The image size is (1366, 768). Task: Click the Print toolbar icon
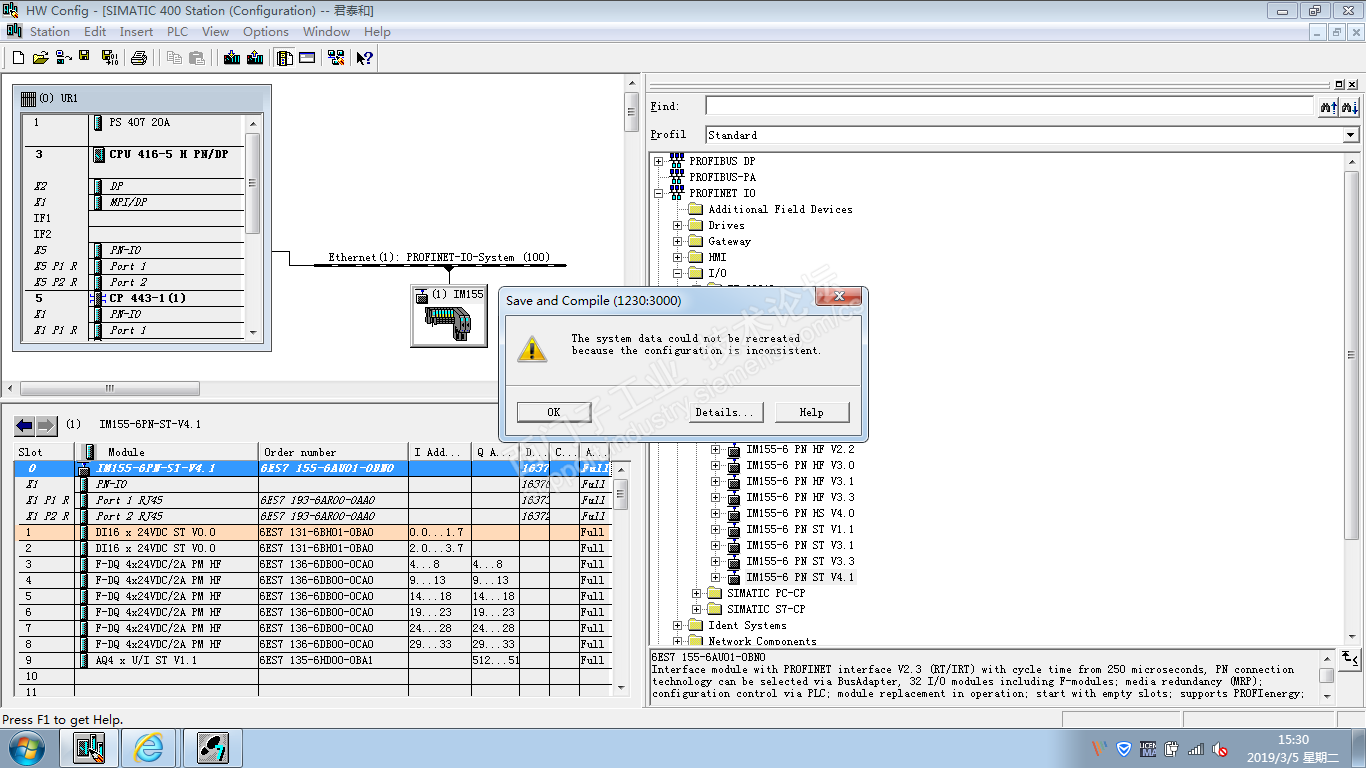[x=139, y=58]
